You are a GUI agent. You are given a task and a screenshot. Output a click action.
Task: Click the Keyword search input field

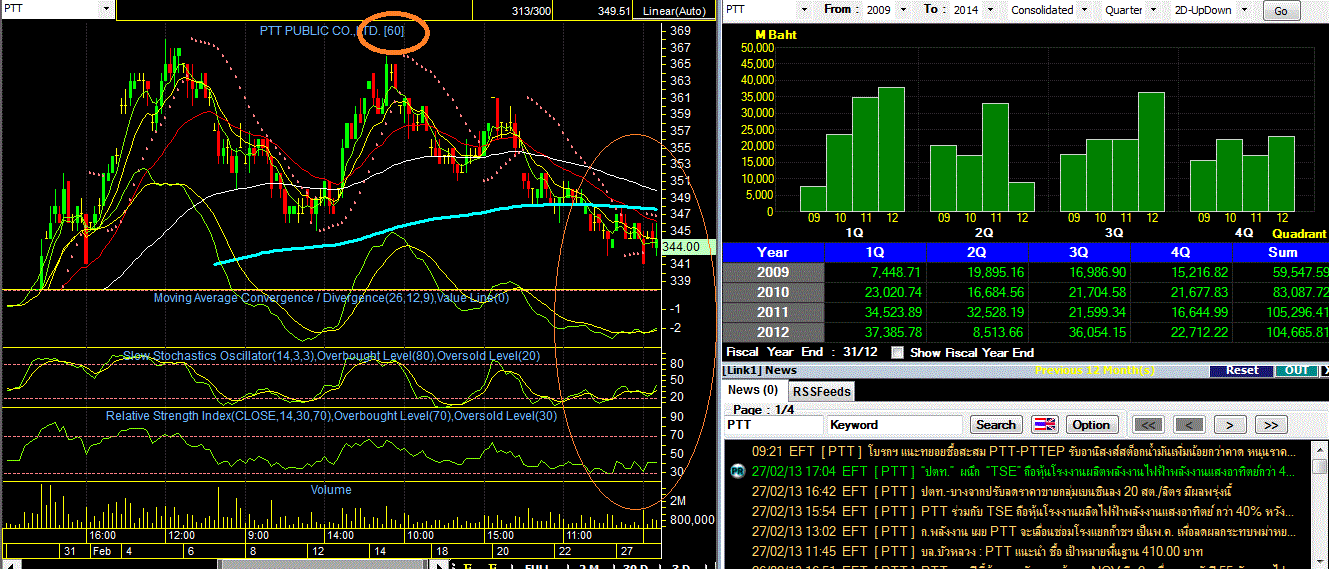(895, 425)
